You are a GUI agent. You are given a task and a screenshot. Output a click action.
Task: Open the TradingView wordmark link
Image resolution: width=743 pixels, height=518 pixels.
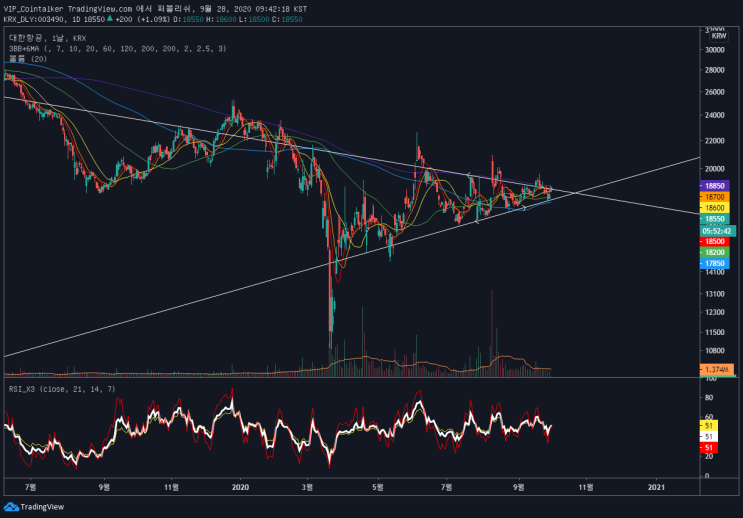tap(42, 507)
